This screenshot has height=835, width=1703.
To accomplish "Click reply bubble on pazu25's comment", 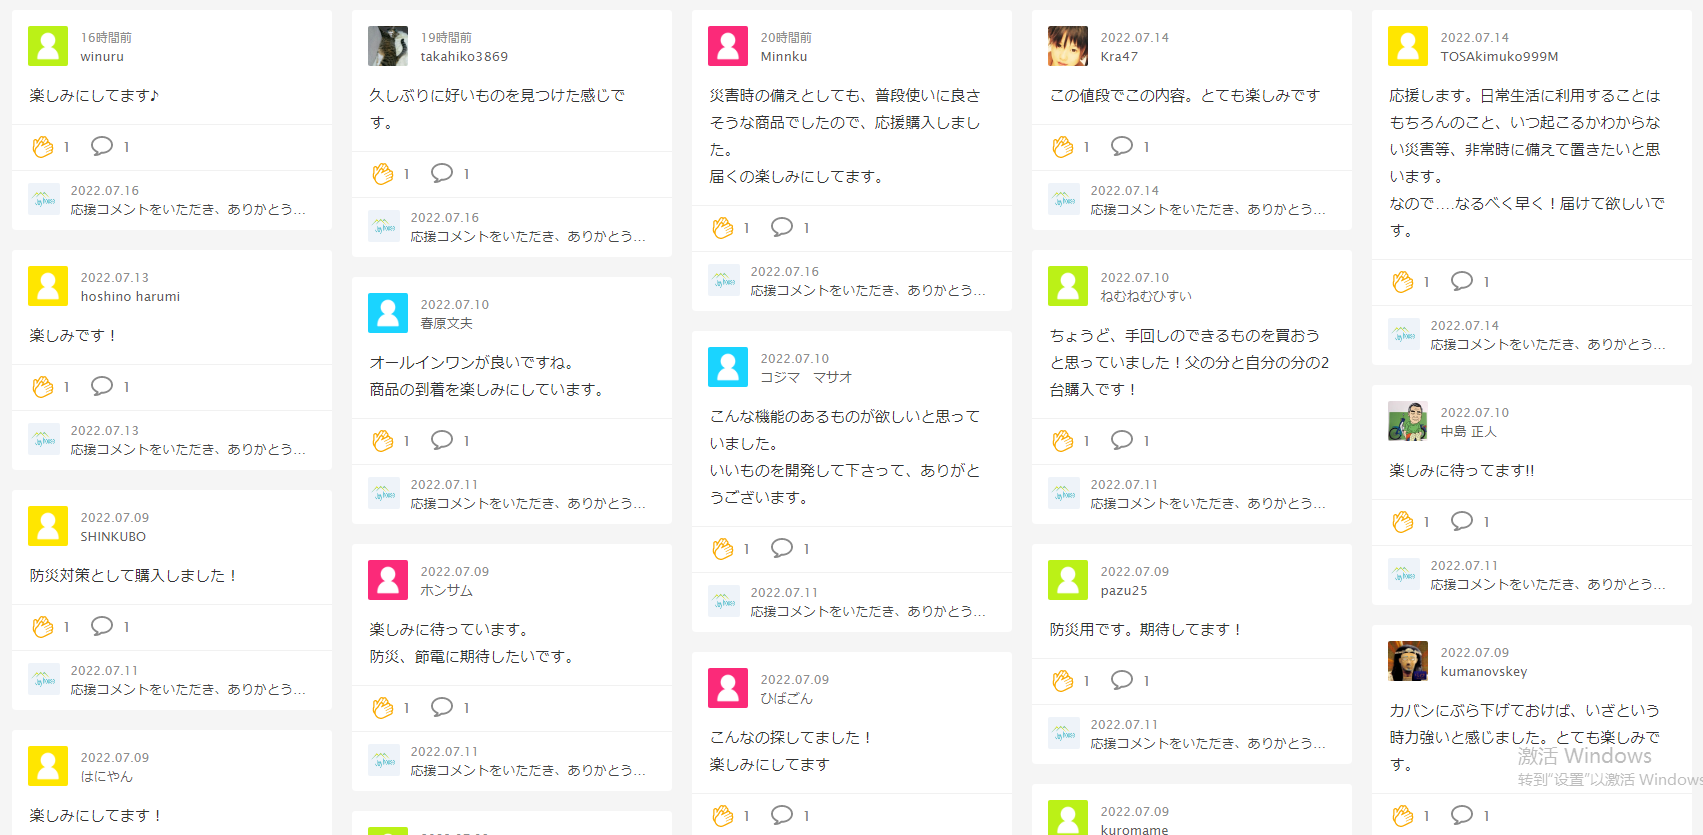I will (x=1122, y=680).
